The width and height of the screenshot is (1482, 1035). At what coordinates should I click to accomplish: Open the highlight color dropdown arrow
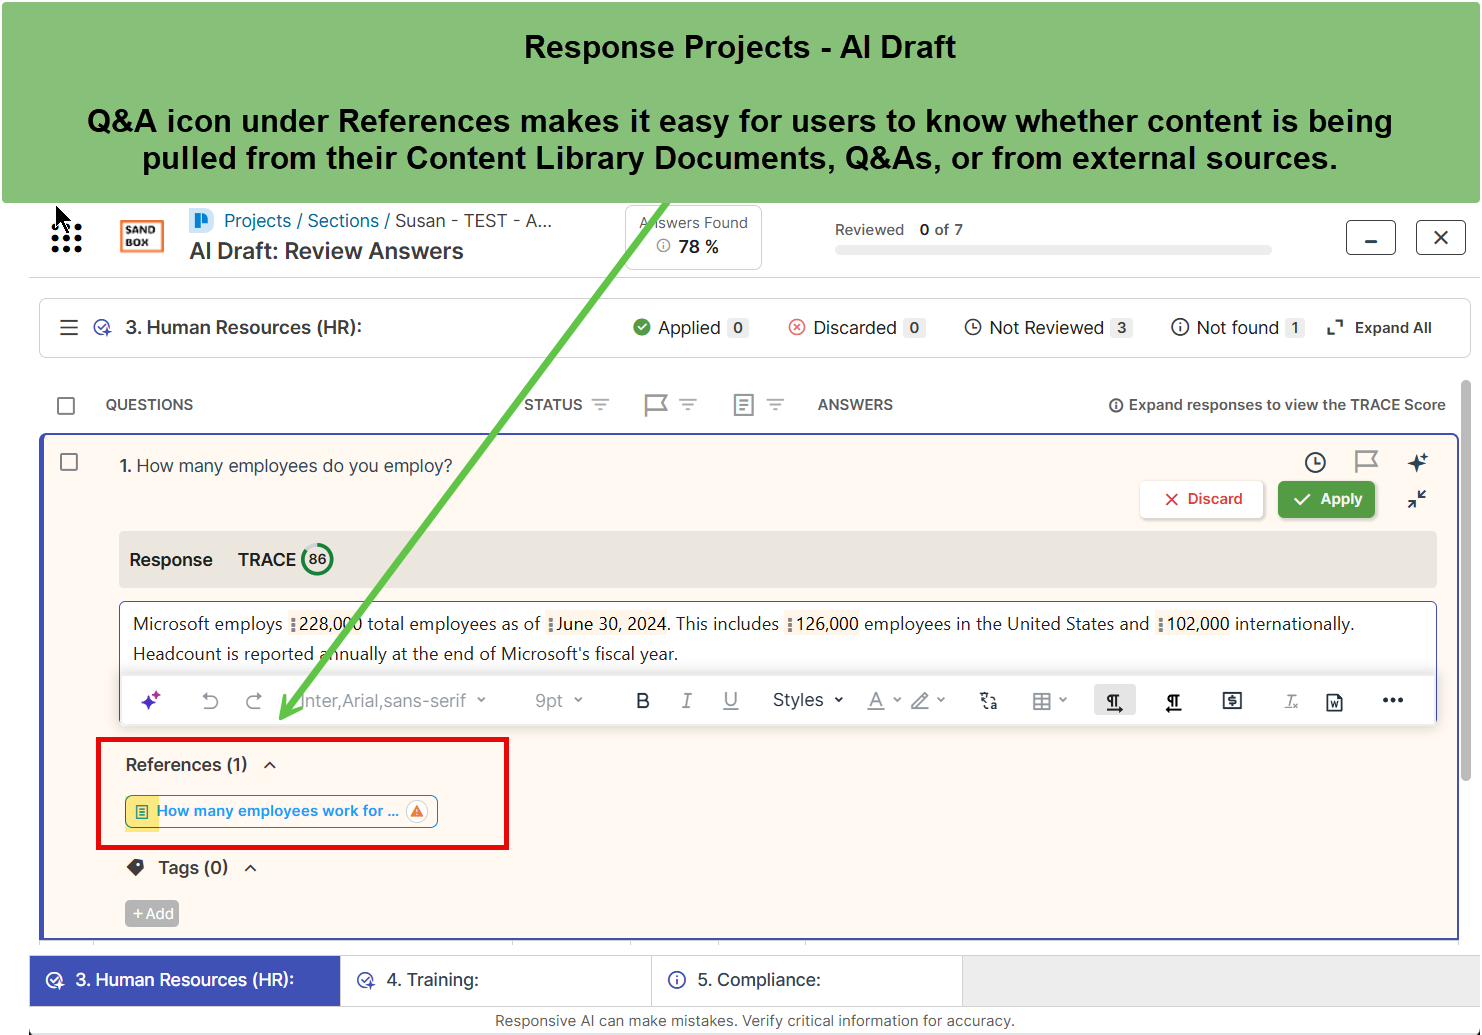click(x=941, y=700)
